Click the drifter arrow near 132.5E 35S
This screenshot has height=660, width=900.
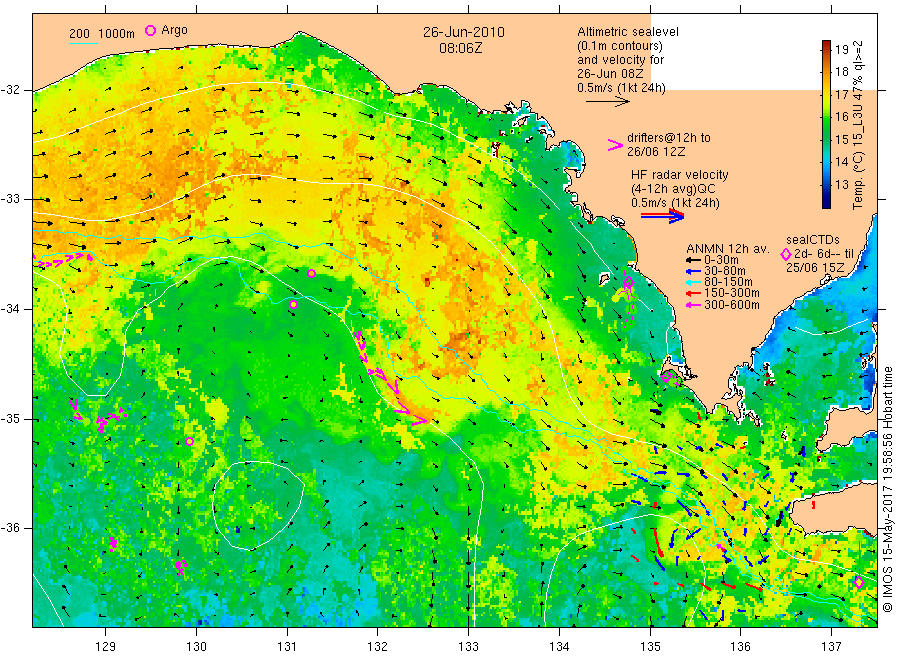(x=420, y=421)
